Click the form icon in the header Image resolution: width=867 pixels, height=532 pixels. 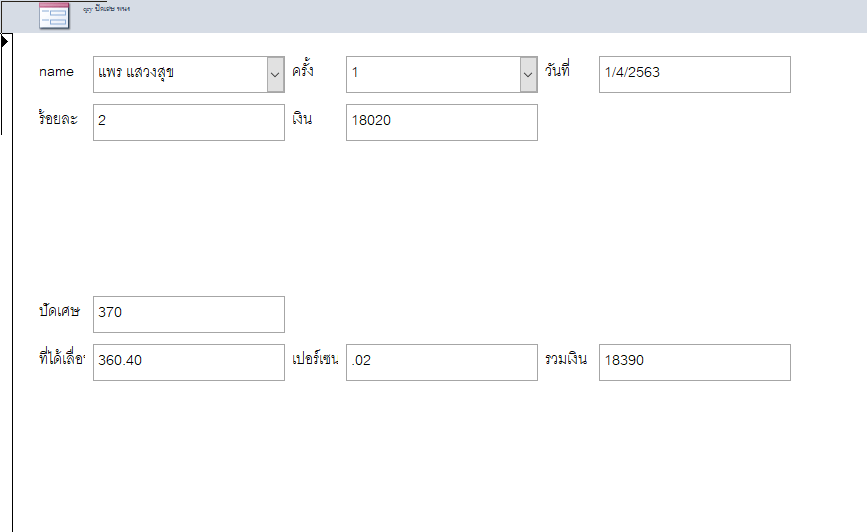(x=54, y=15)
